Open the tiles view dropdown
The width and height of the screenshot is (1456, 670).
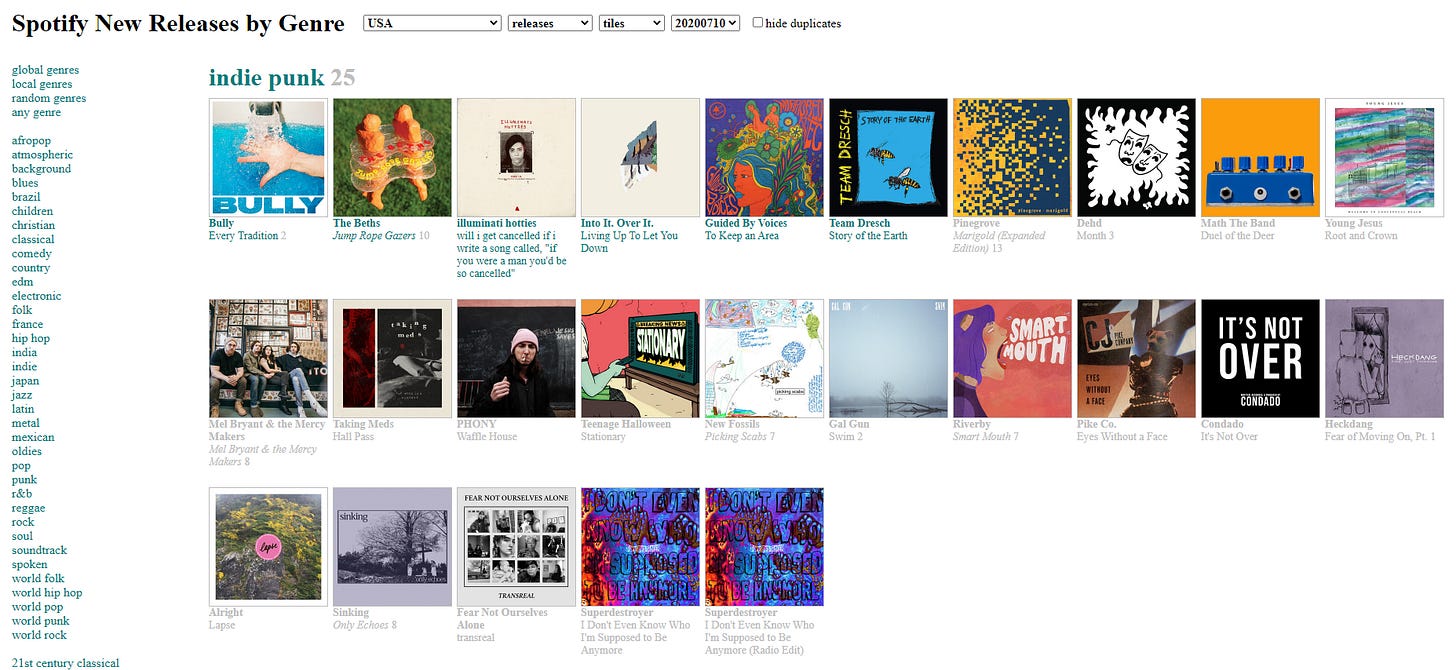coord(632,23)
